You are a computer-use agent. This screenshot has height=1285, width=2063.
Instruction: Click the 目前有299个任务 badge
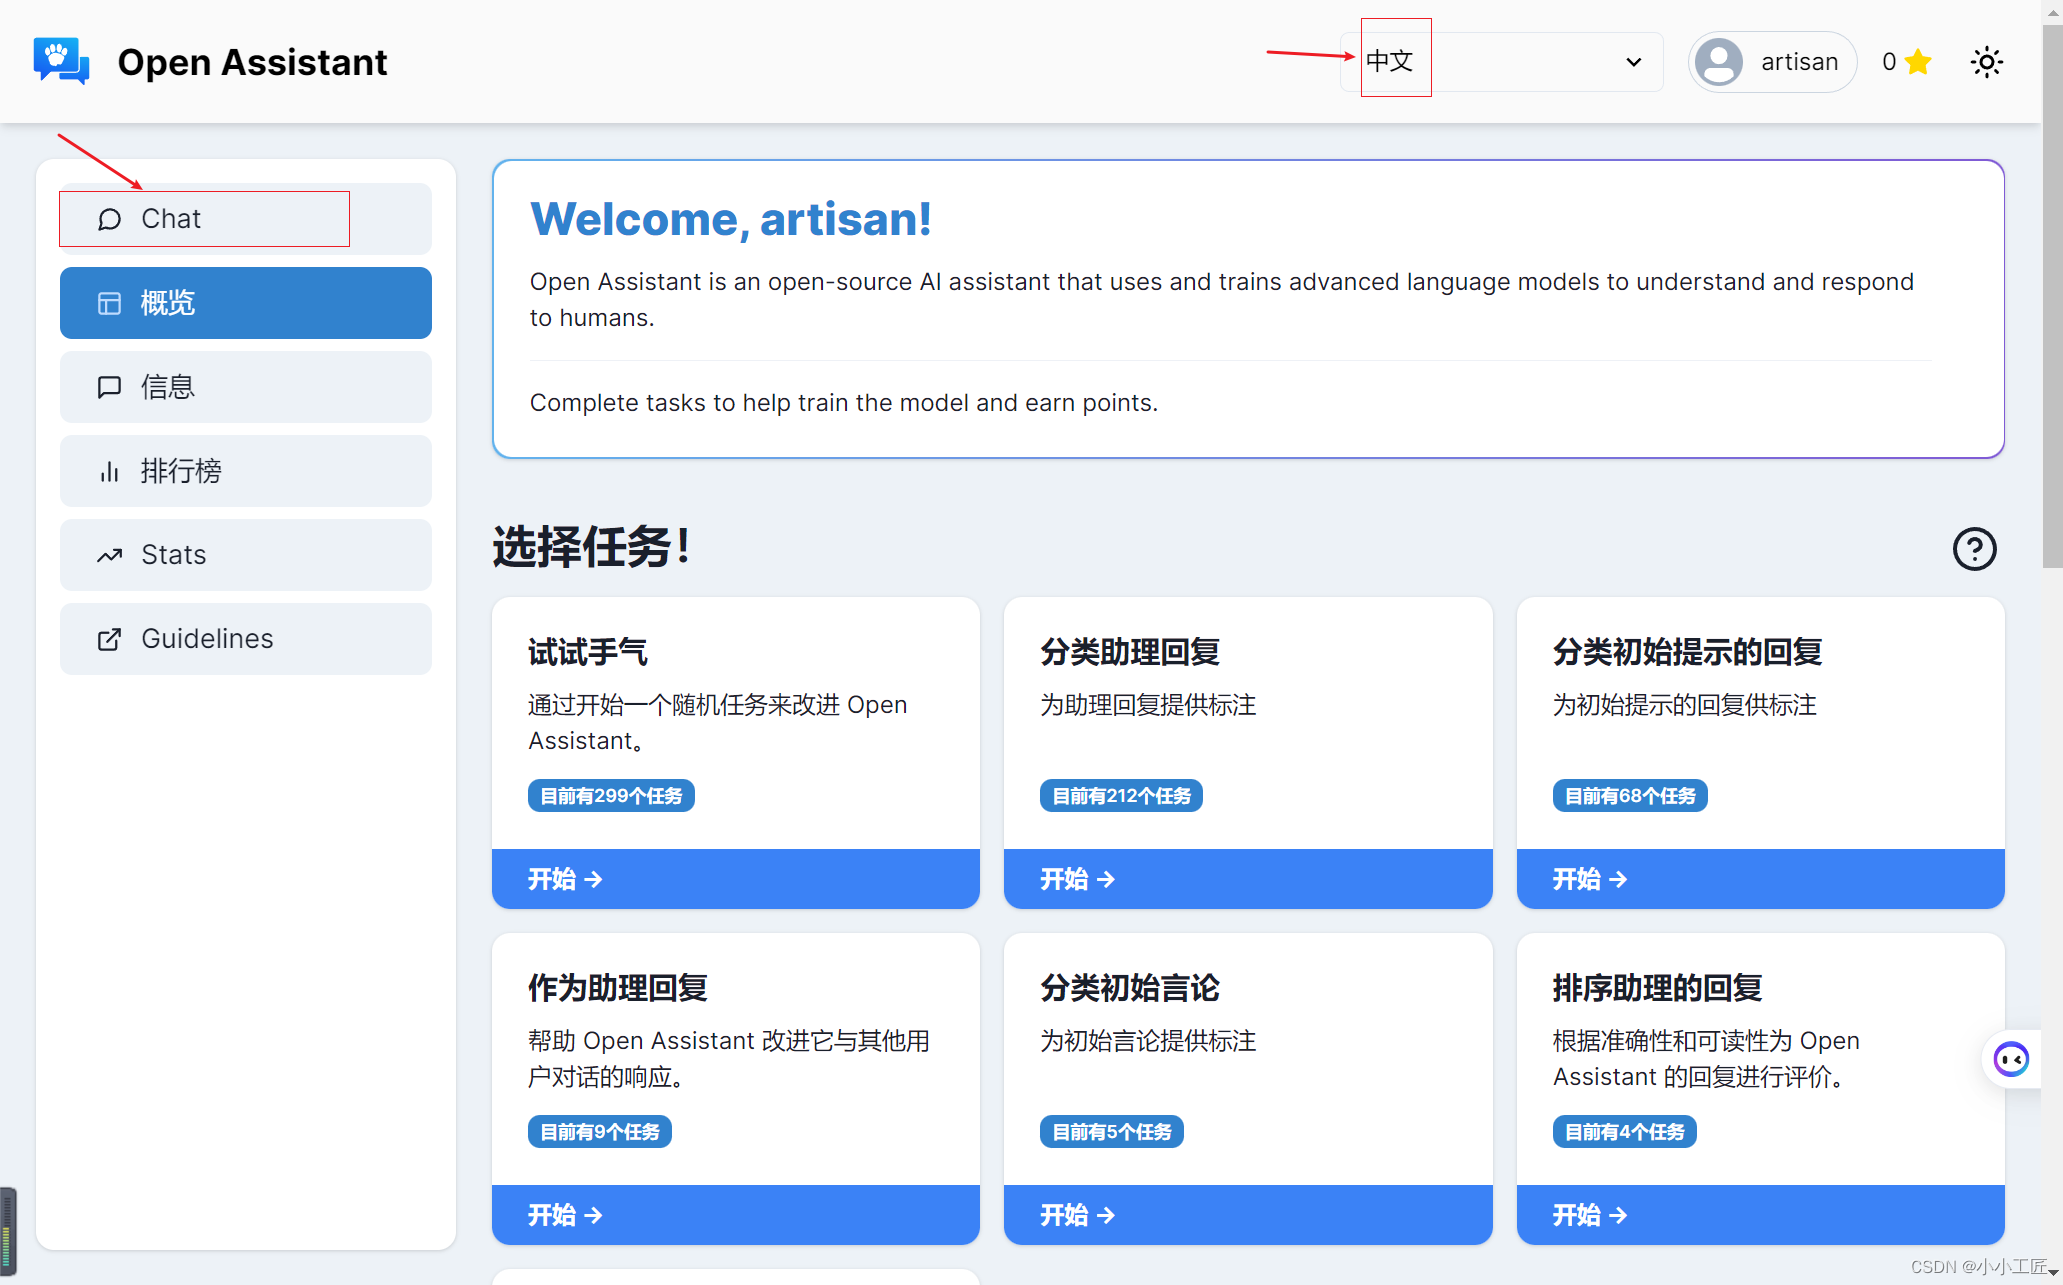pos(611,795)
